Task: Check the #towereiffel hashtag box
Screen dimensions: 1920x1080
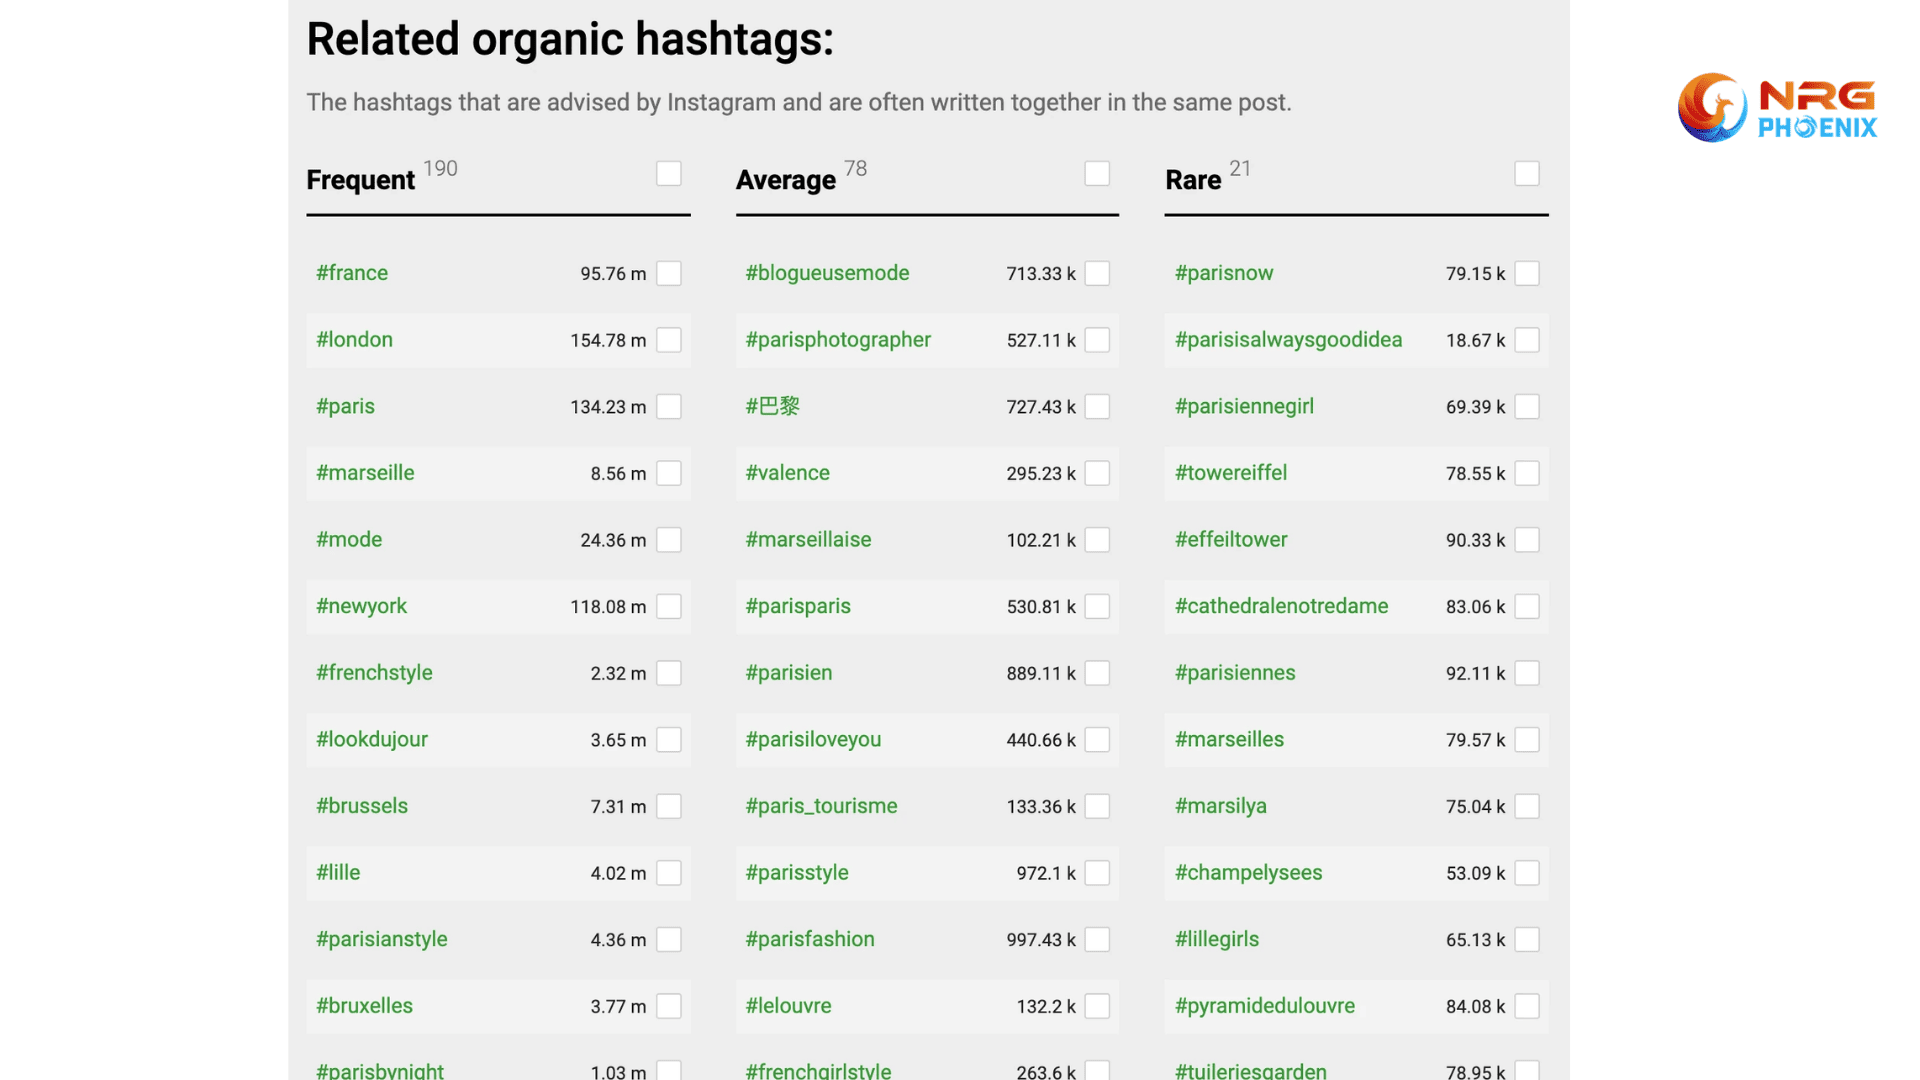Action: point(1527,473)
